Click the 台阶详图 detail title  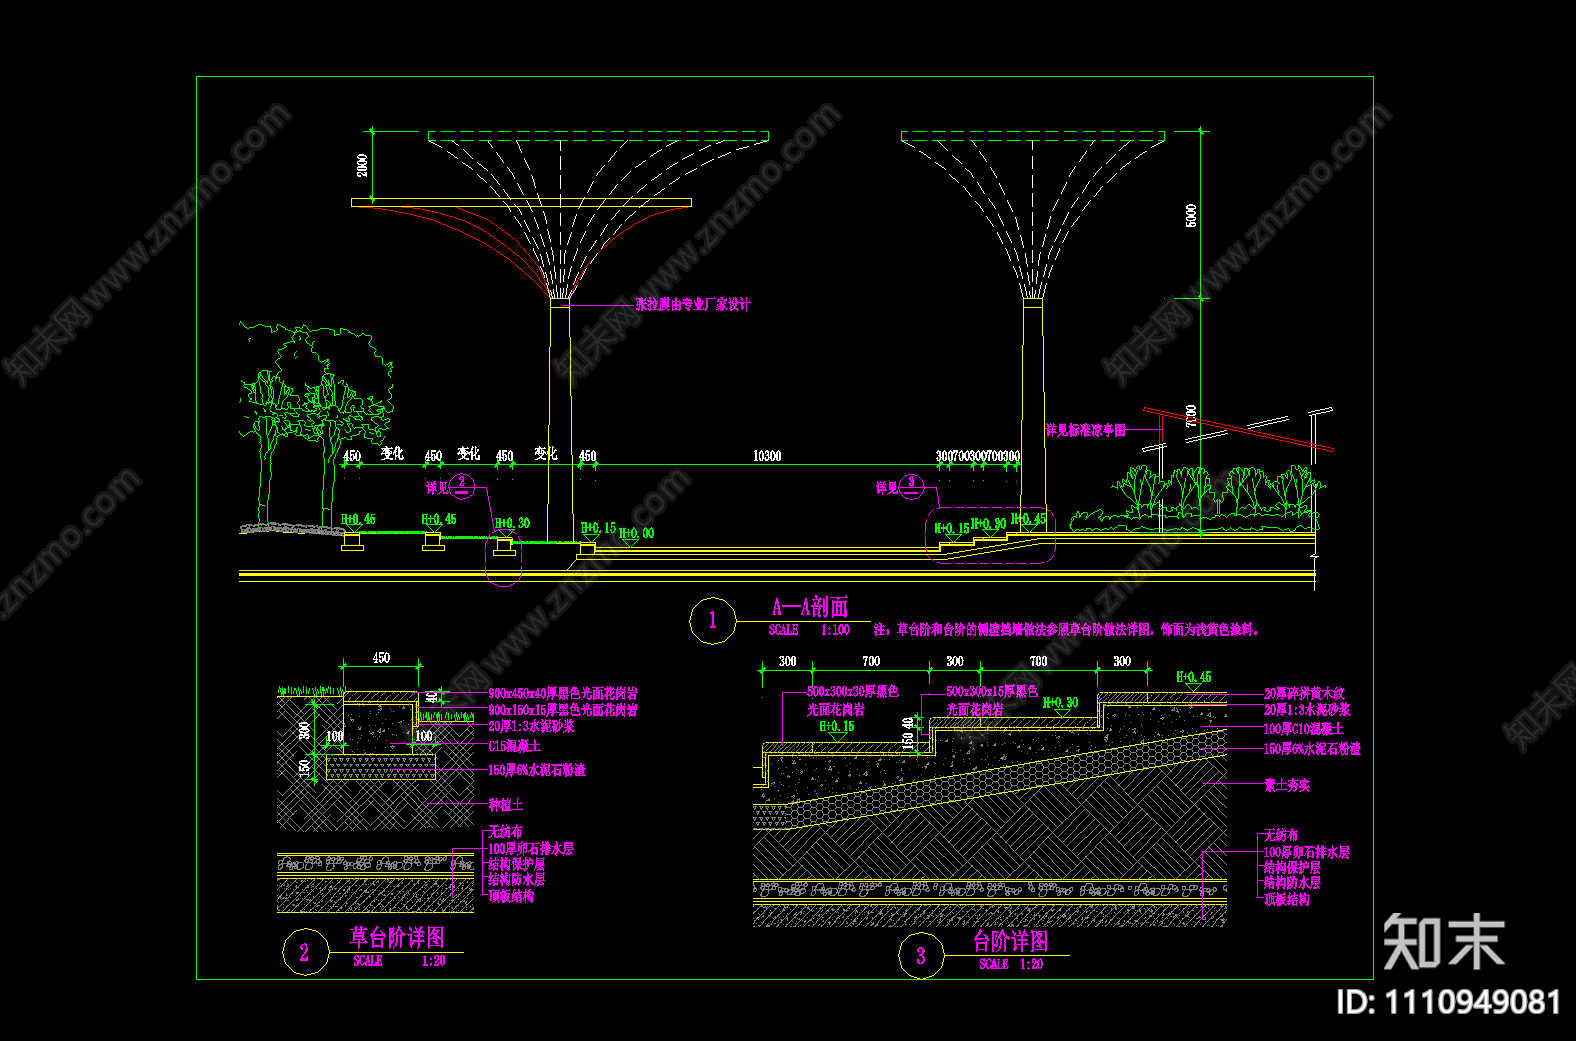pyautogui.click(x=1011, y=941)
